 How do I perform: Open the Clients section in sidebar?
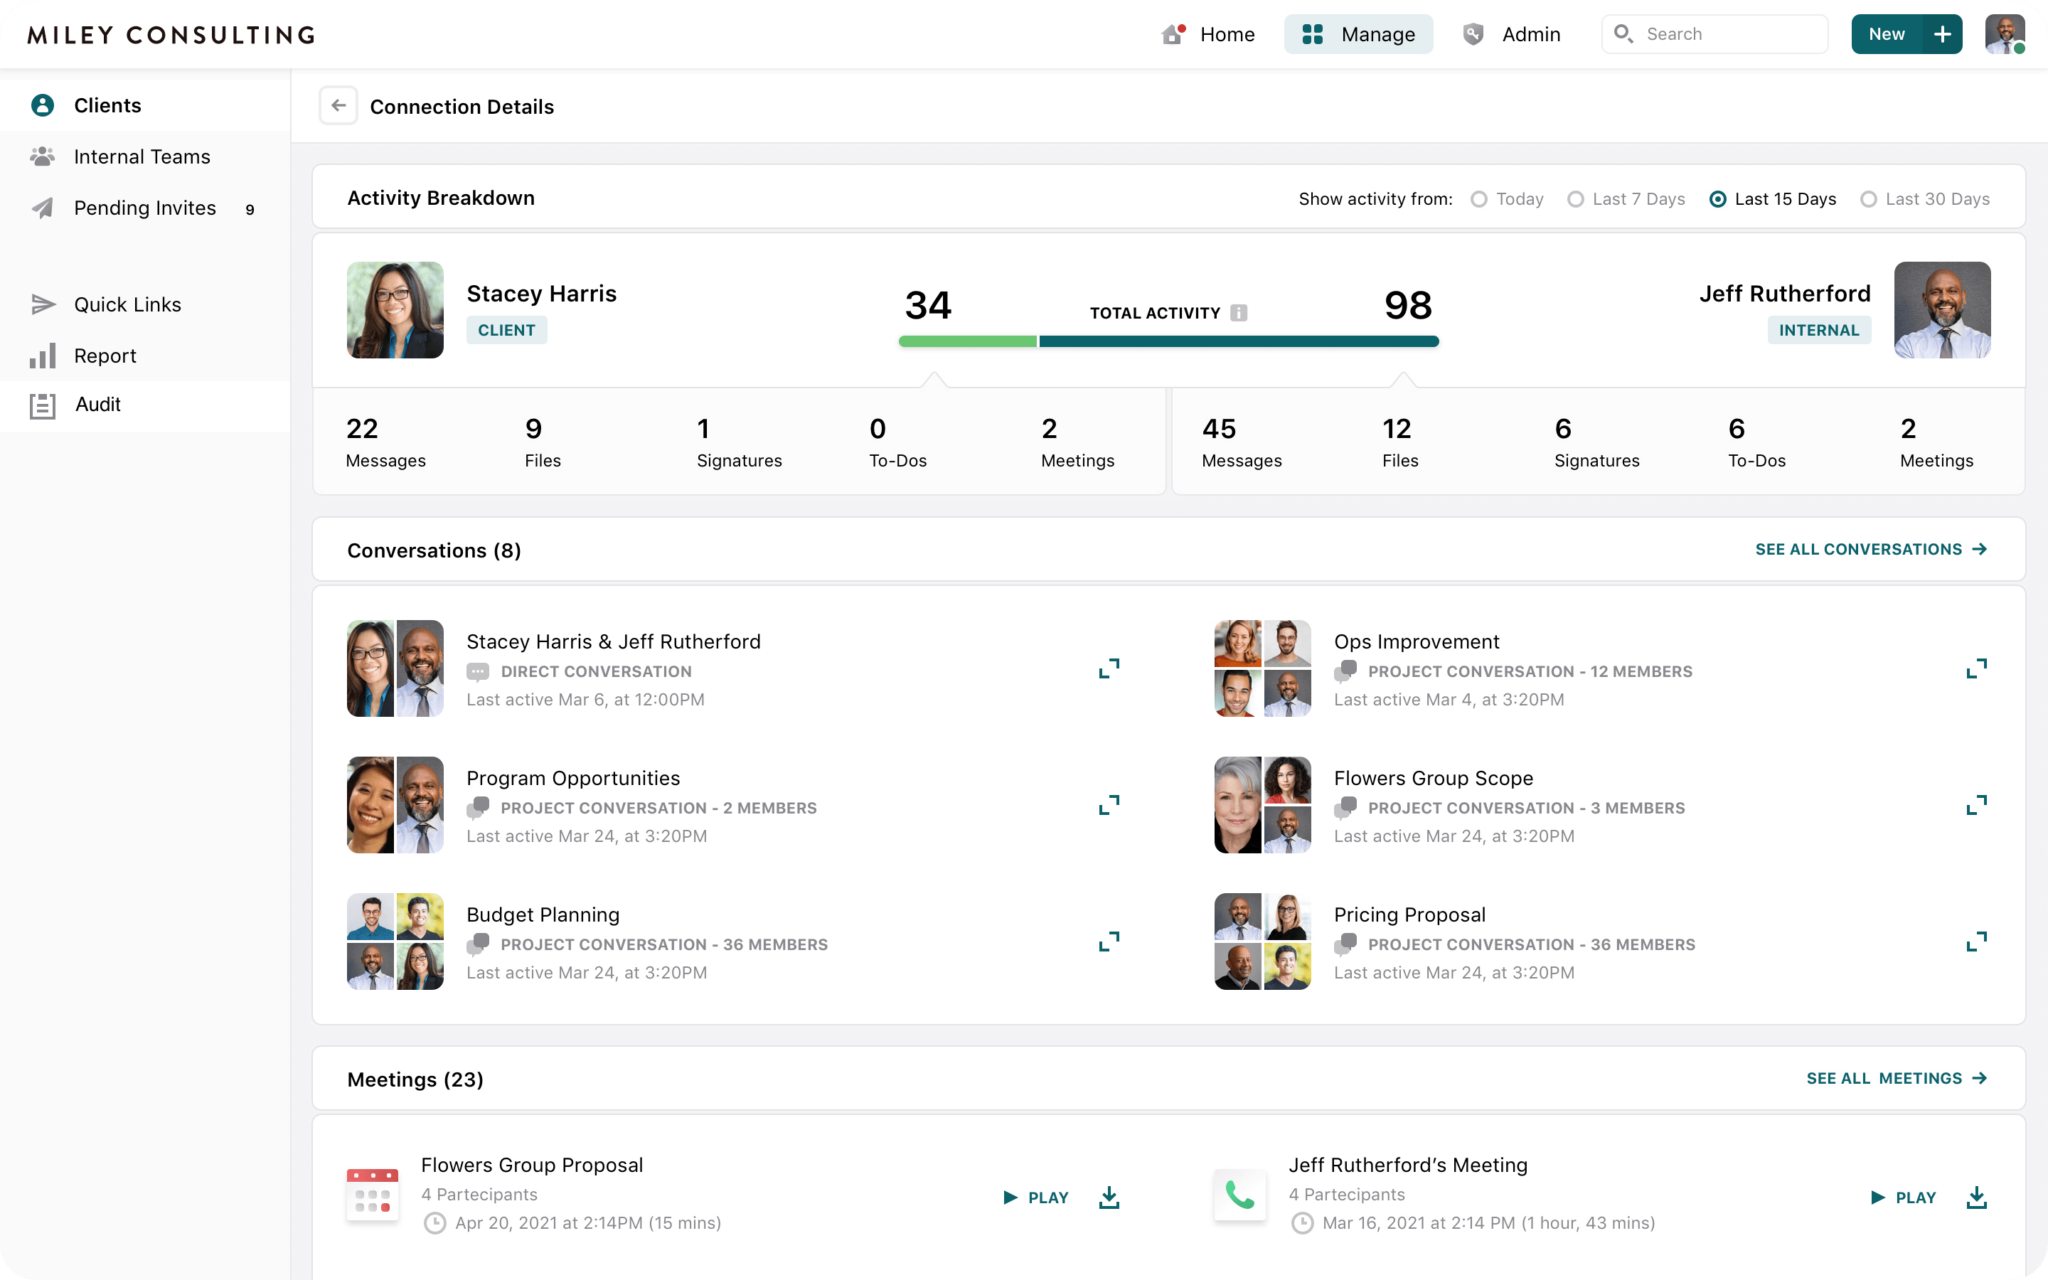(x=107, y=105)
